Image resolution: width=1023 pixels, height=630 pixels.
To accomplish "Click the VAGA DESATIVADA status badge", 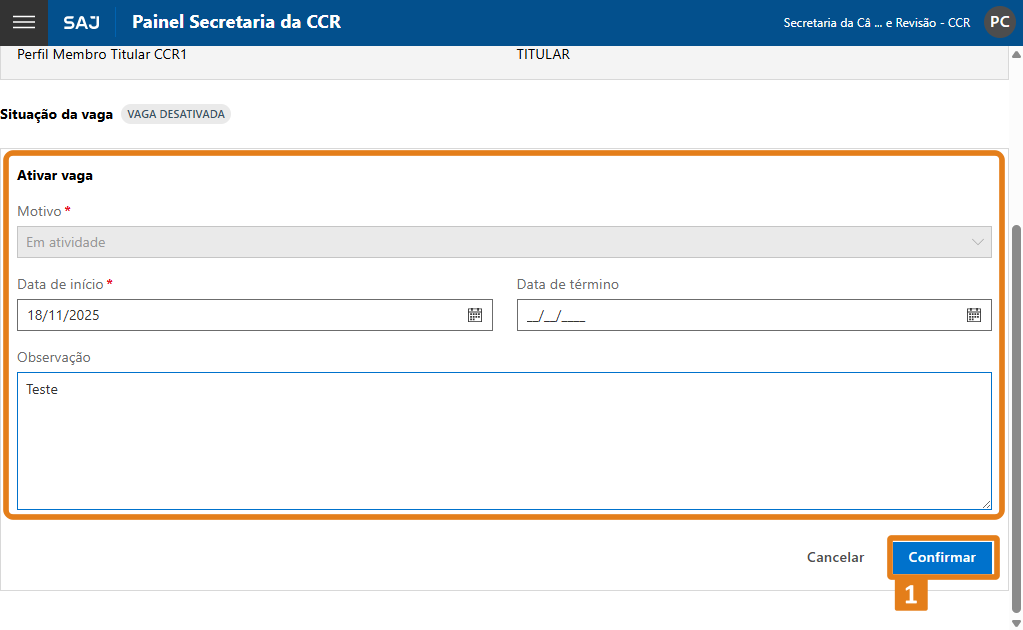I will tap(176, 114).
